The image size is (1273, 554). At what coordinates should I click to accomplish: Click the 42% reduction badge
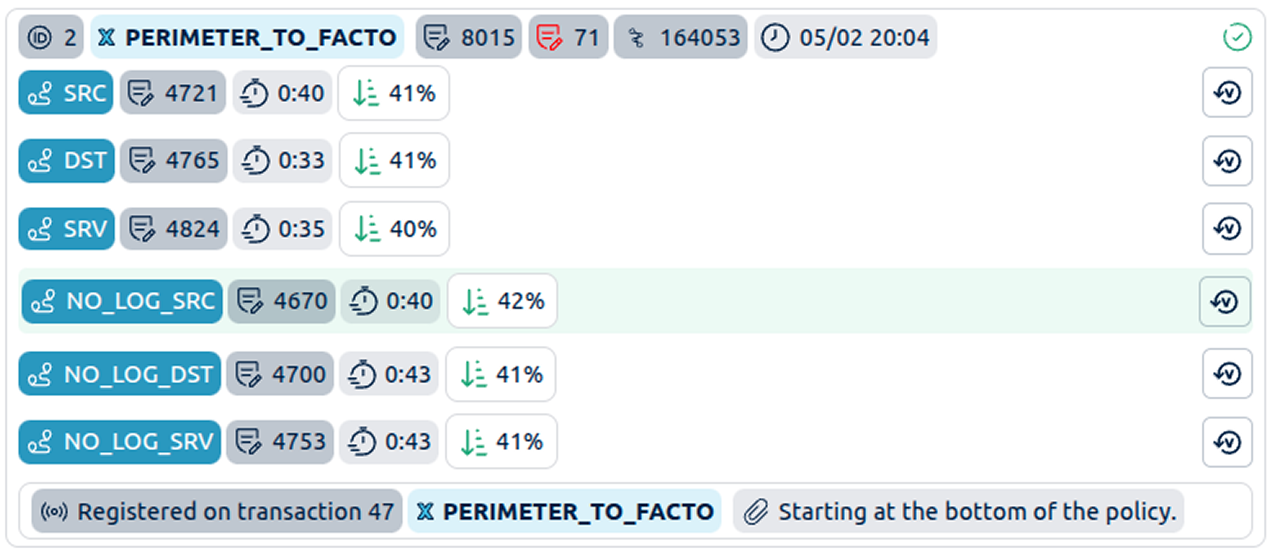tap(502, 301)
